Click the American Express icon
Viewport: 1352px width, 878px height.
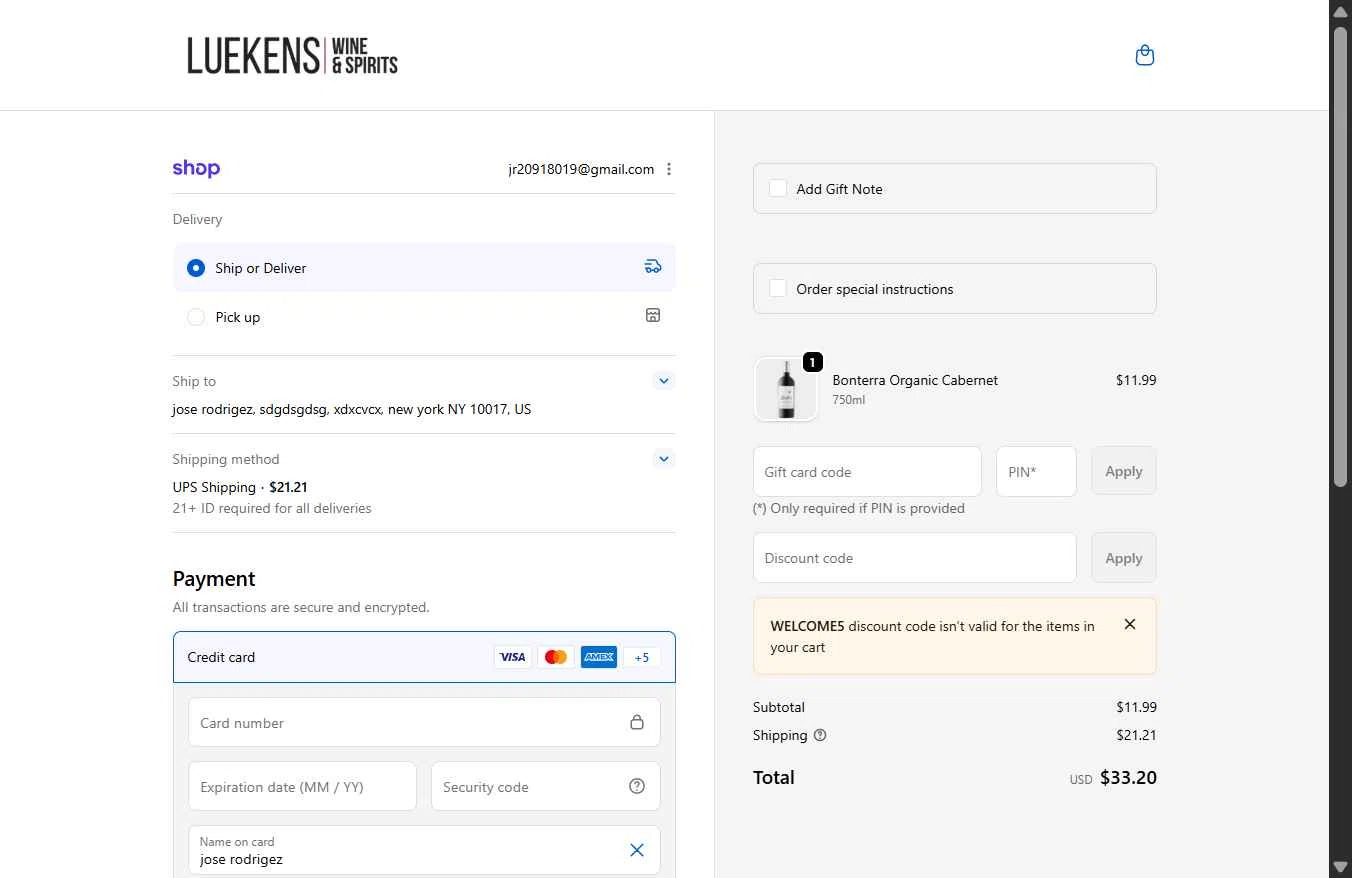click(x=599, y=657)
